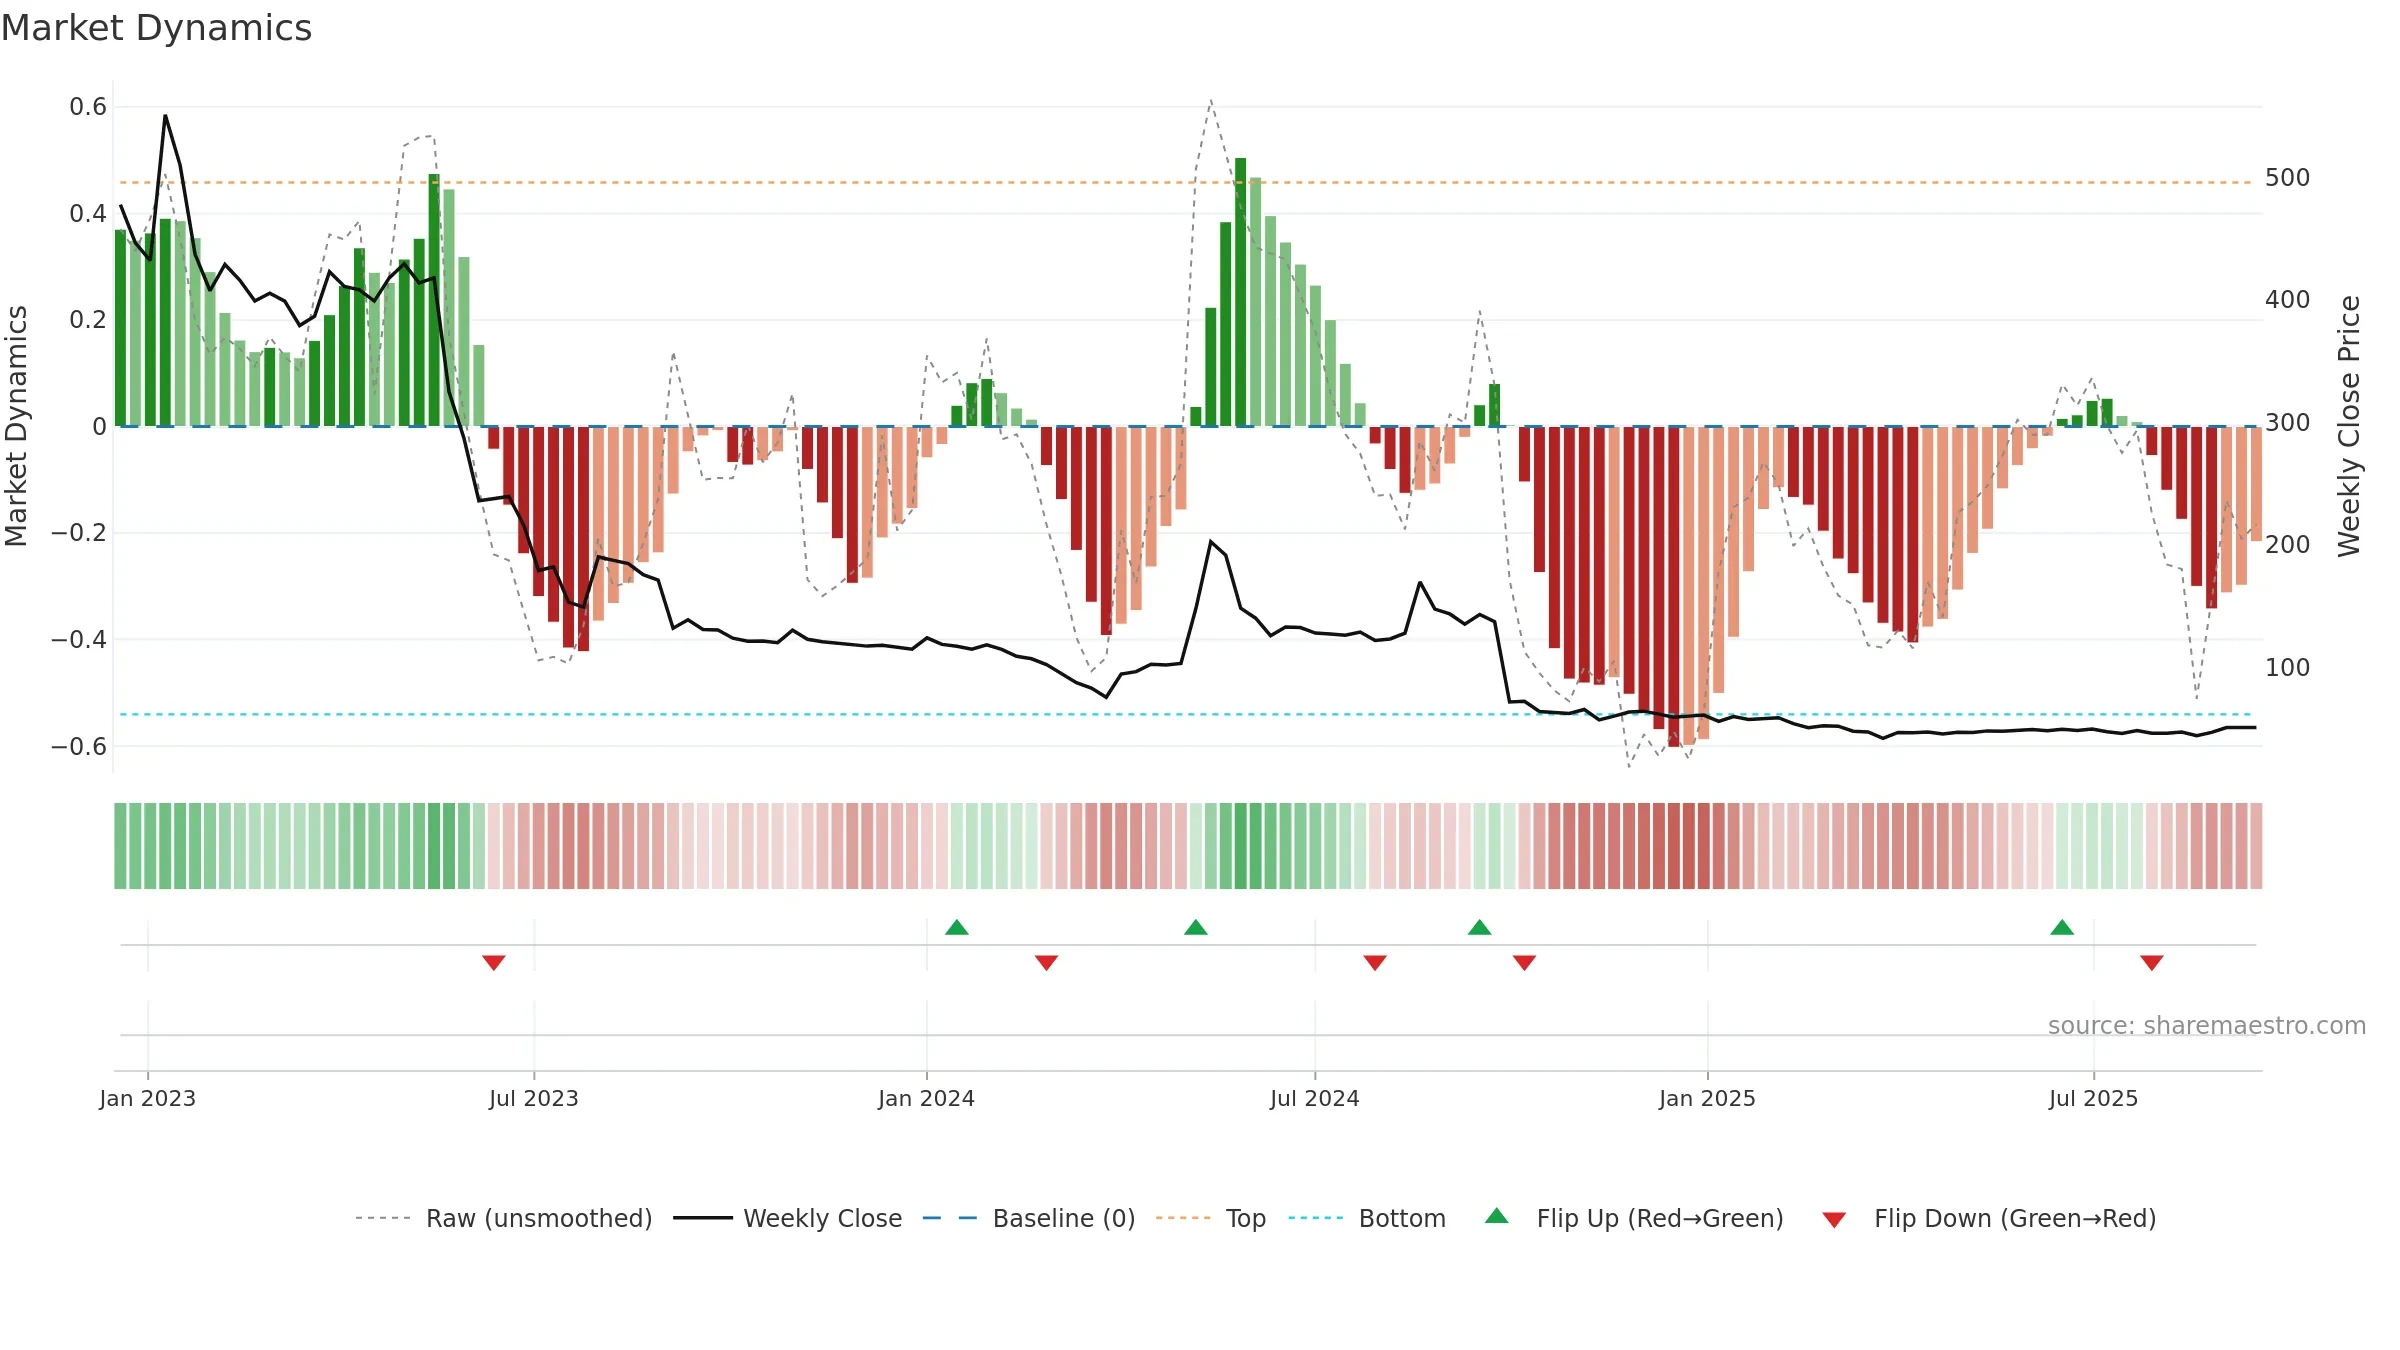Click the green flip-up marker before Jul 2024
Viewport: 2400px width, 1350px height.
(1196, 927)
